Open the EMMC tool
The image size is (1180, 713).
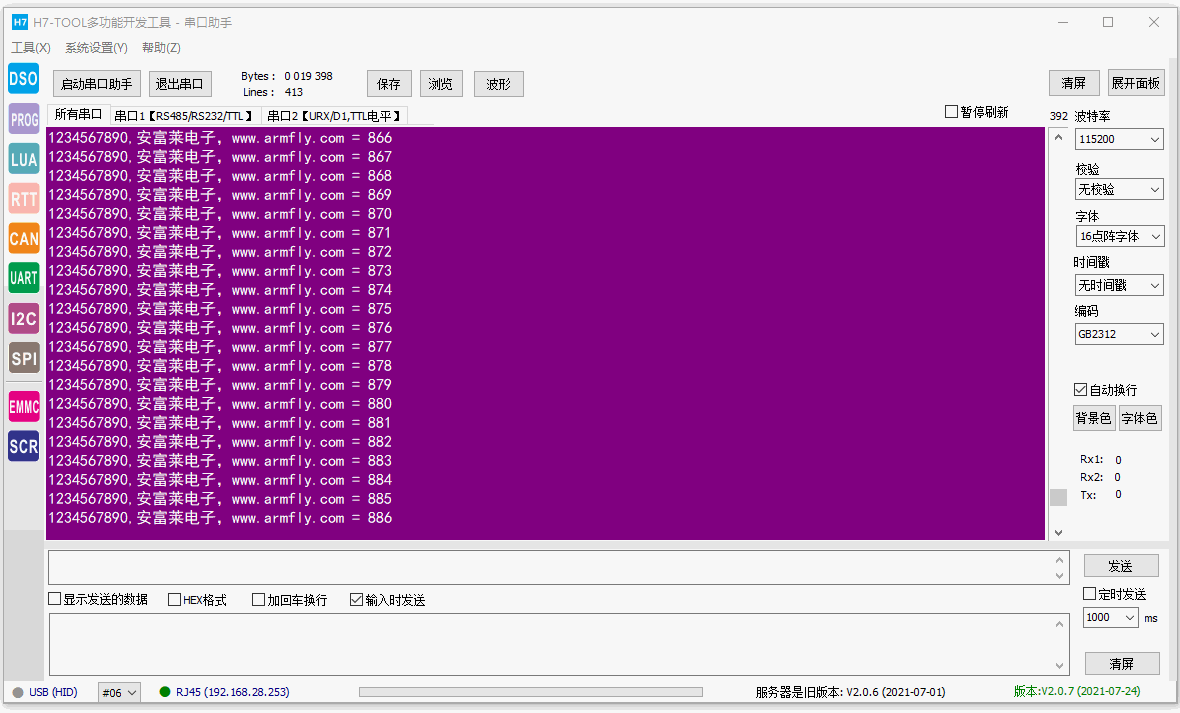click(23, 407)
